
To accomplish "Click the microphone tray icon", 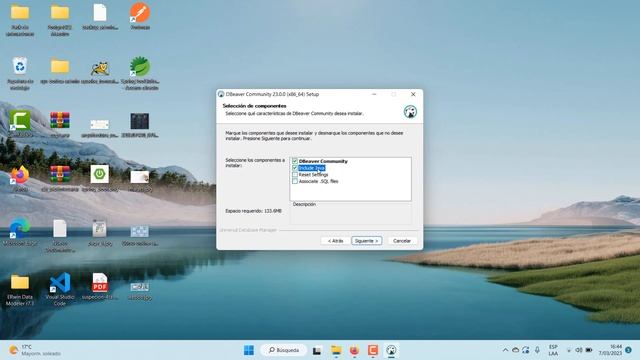I will pos(537,350).
